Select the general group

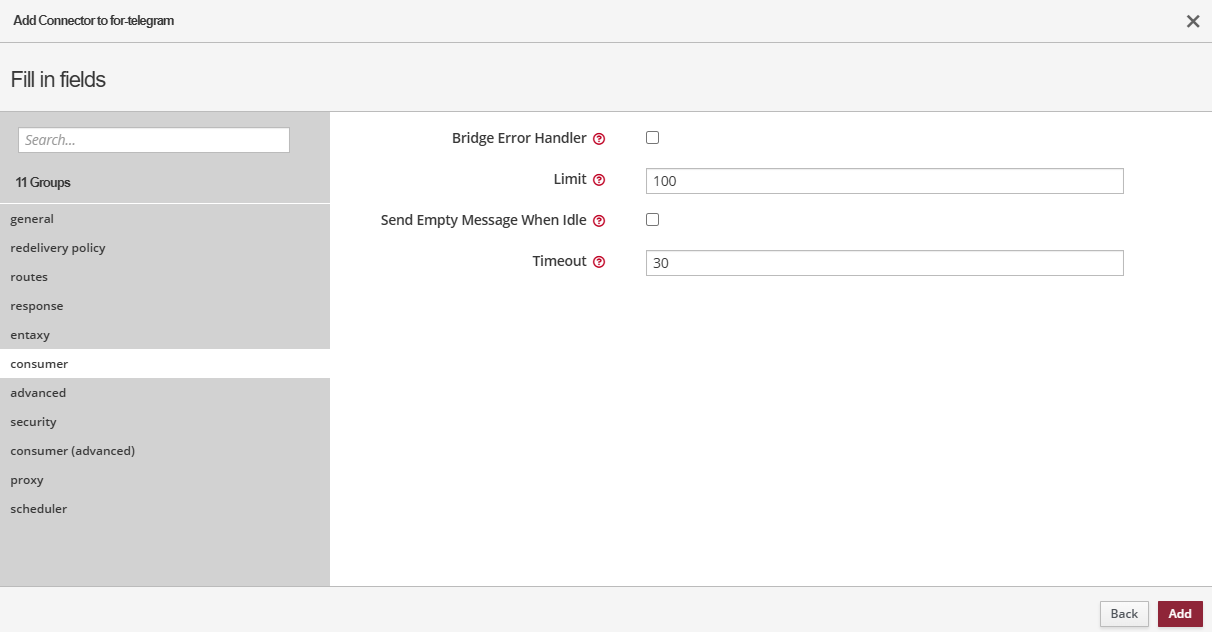[32, 219]
